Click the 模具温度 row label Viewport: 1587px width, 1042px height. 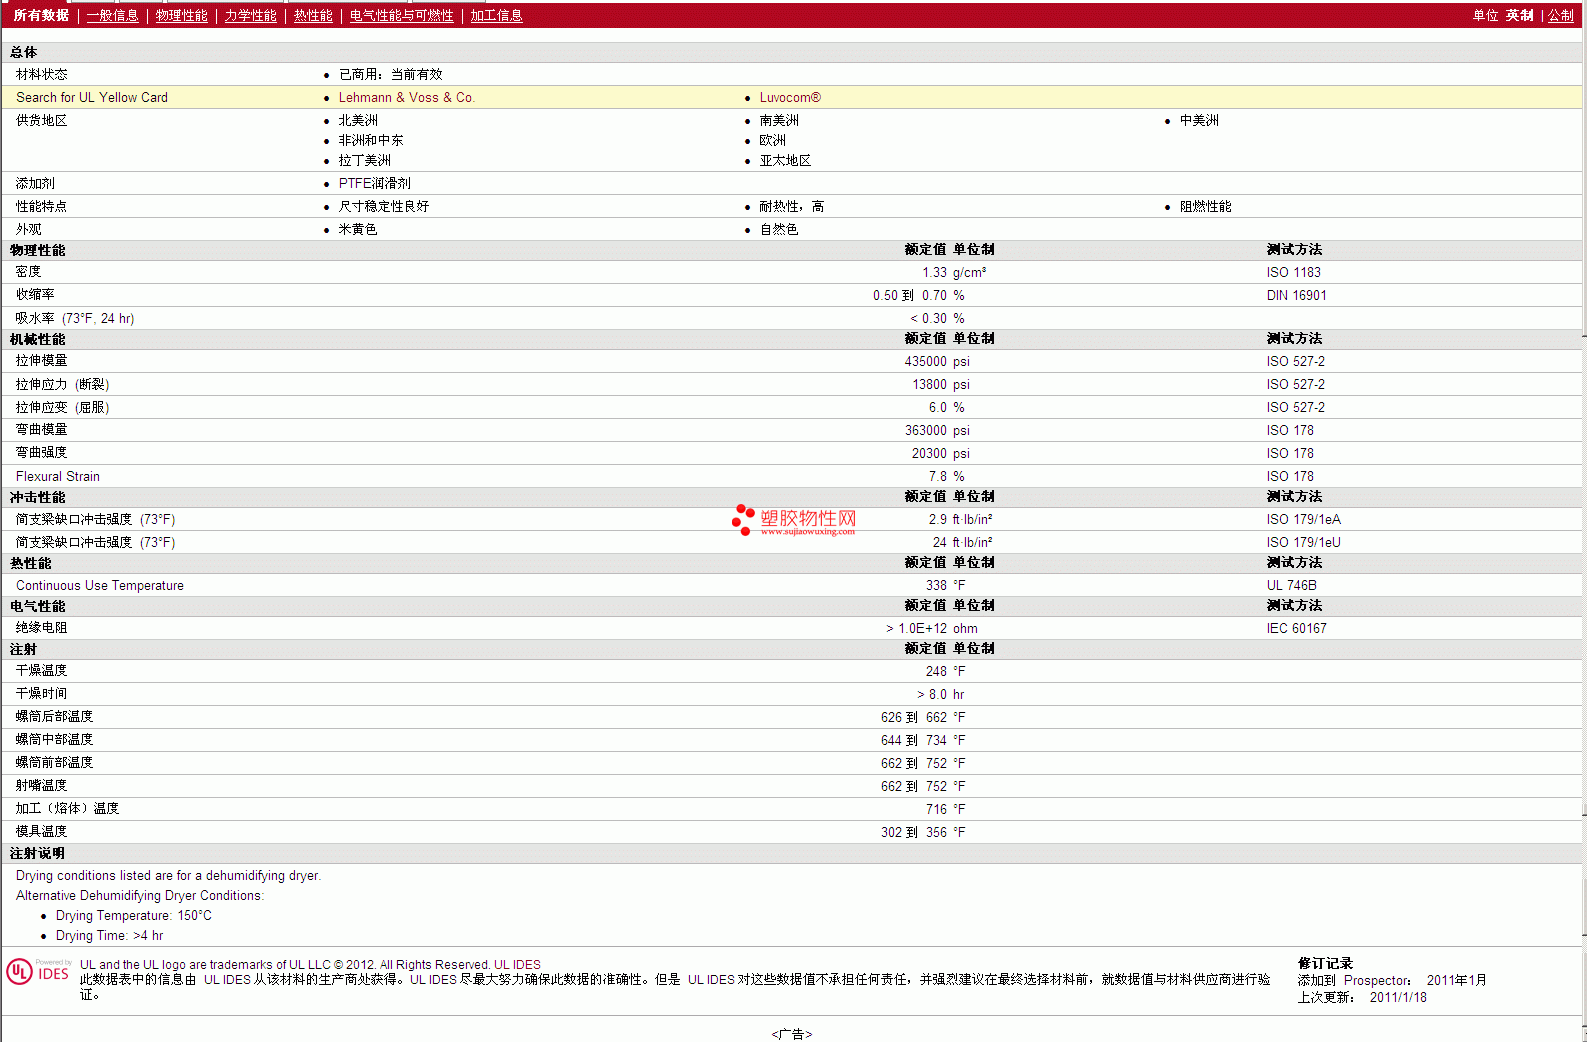coord(41,832)
